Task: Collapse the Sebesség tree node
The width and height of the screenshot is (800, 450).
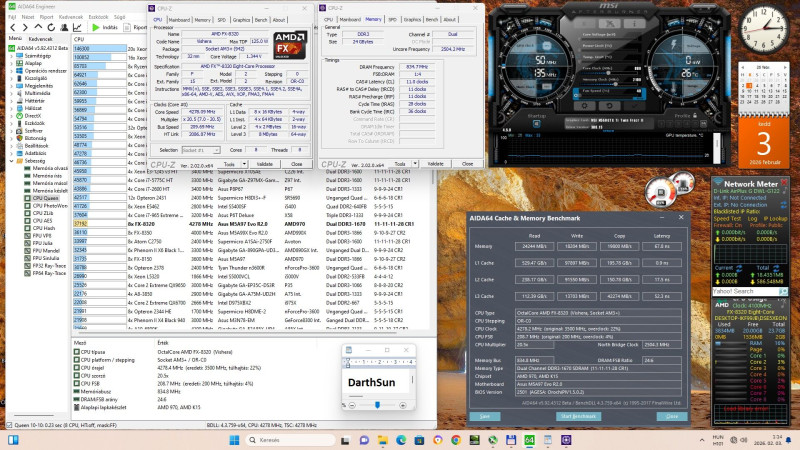Action: 11,161
